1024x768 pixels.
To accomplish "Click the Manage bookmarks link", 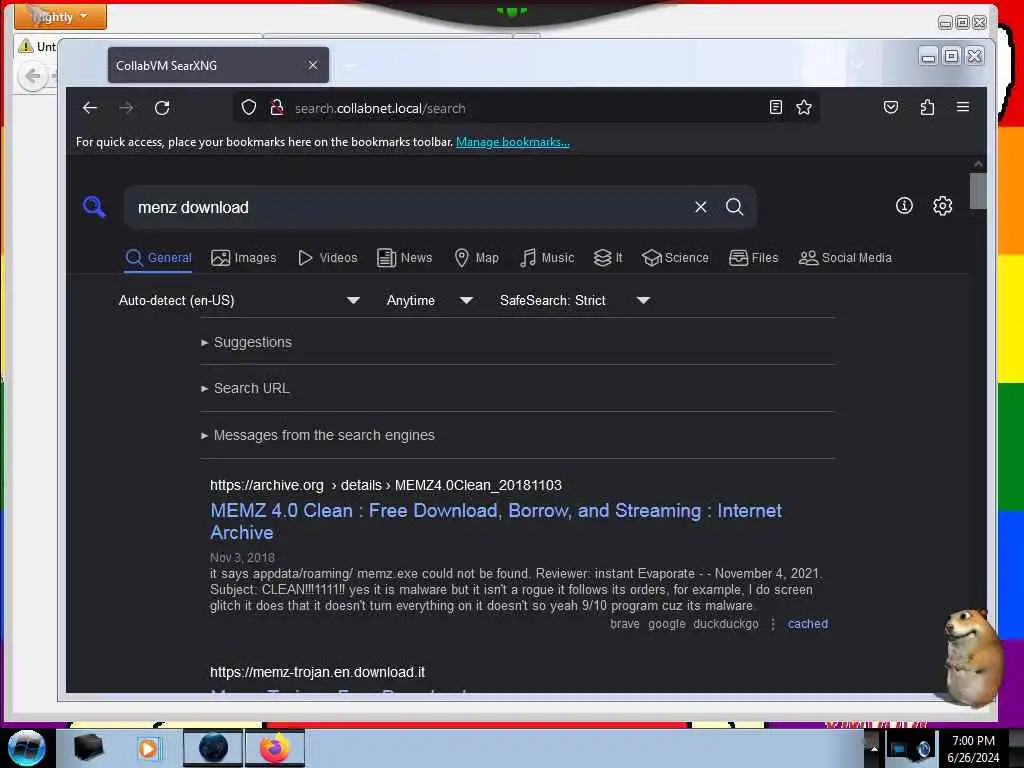I will pyautogui.click(x=513, y=142).
